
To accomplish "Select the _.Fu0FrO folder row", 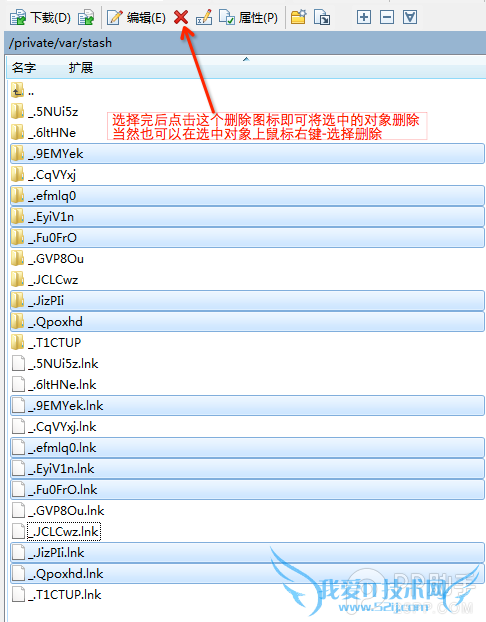I will pyautogui.click(x=247, y=238).
